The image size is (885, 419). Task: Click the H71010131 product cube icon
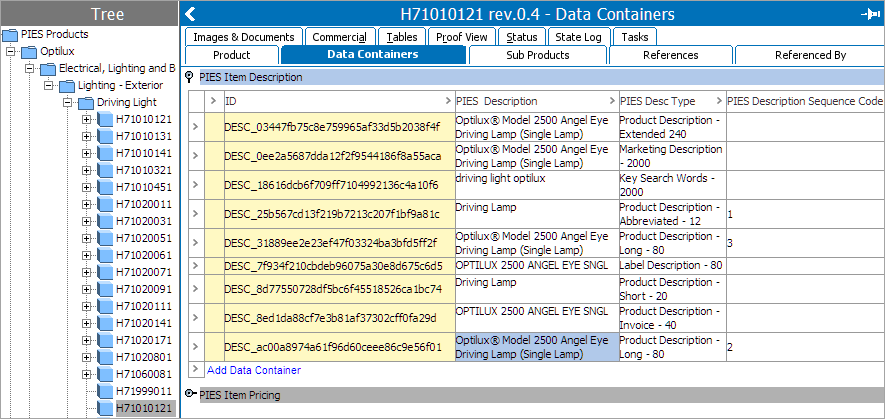105,137
